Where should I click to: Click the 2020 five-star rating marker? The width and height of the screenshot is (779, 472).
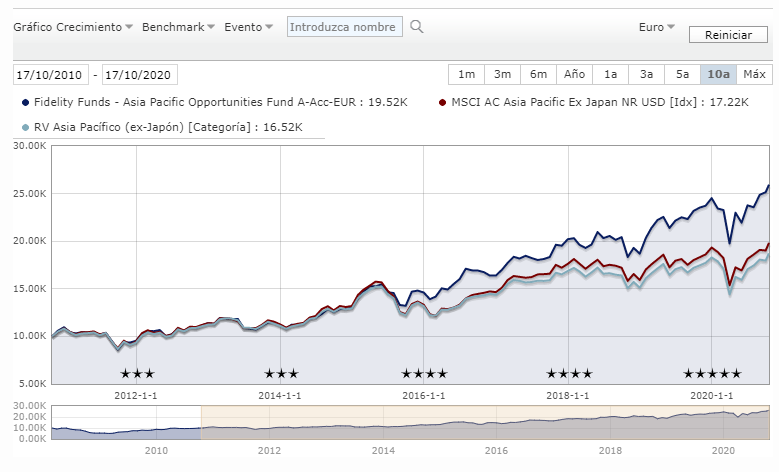(712, 374)
